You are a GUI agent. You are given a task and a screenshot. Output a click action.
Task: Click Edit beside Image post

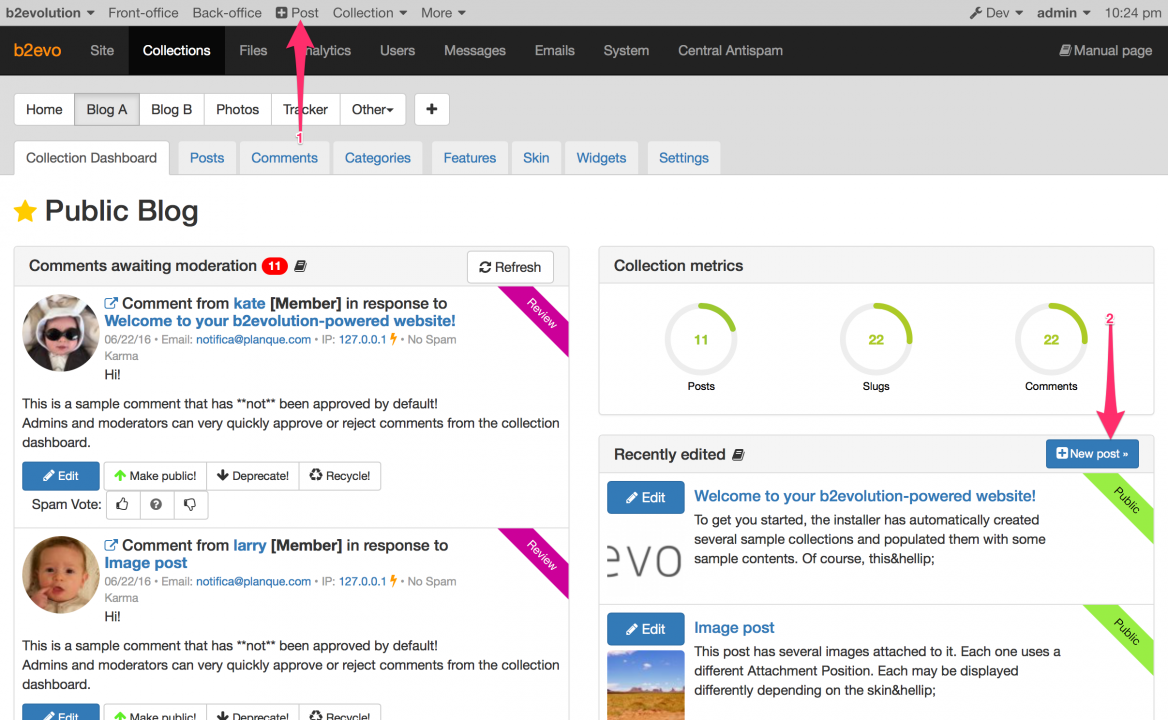pos(645,629)
